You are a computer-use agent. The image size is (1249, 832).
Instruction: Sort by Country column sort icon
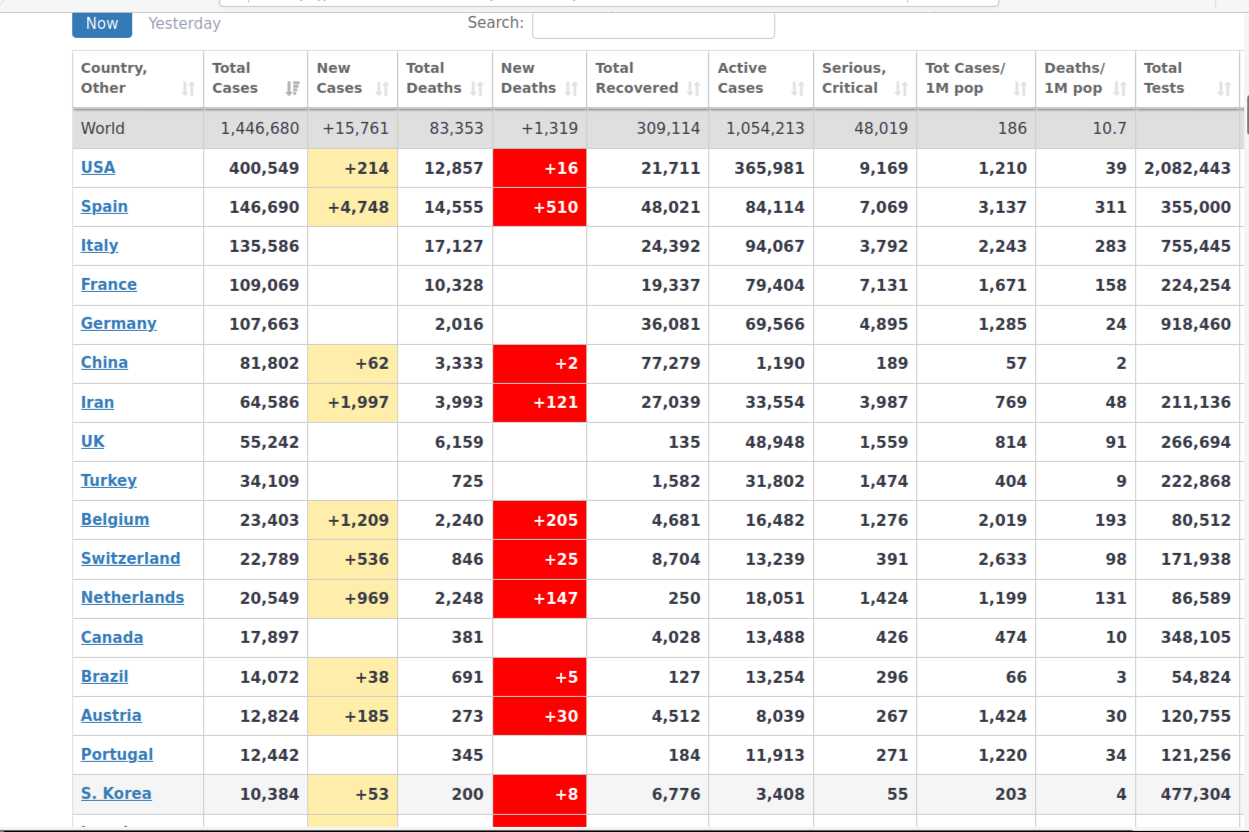point(188,89)
